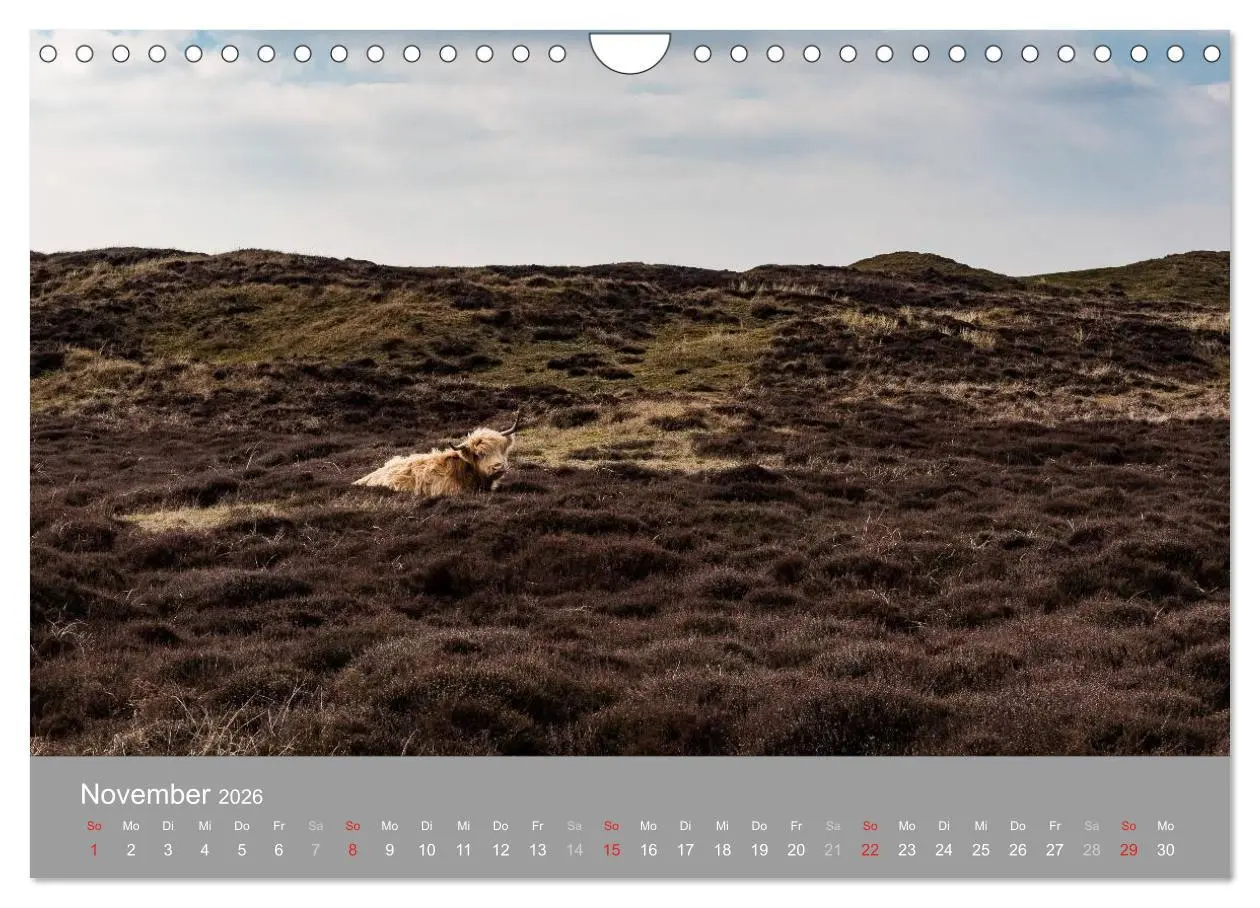Viewport: 1260px width, 908px height.
Task: Select date 6 in calendar row
Action: (x=279, y=850)
